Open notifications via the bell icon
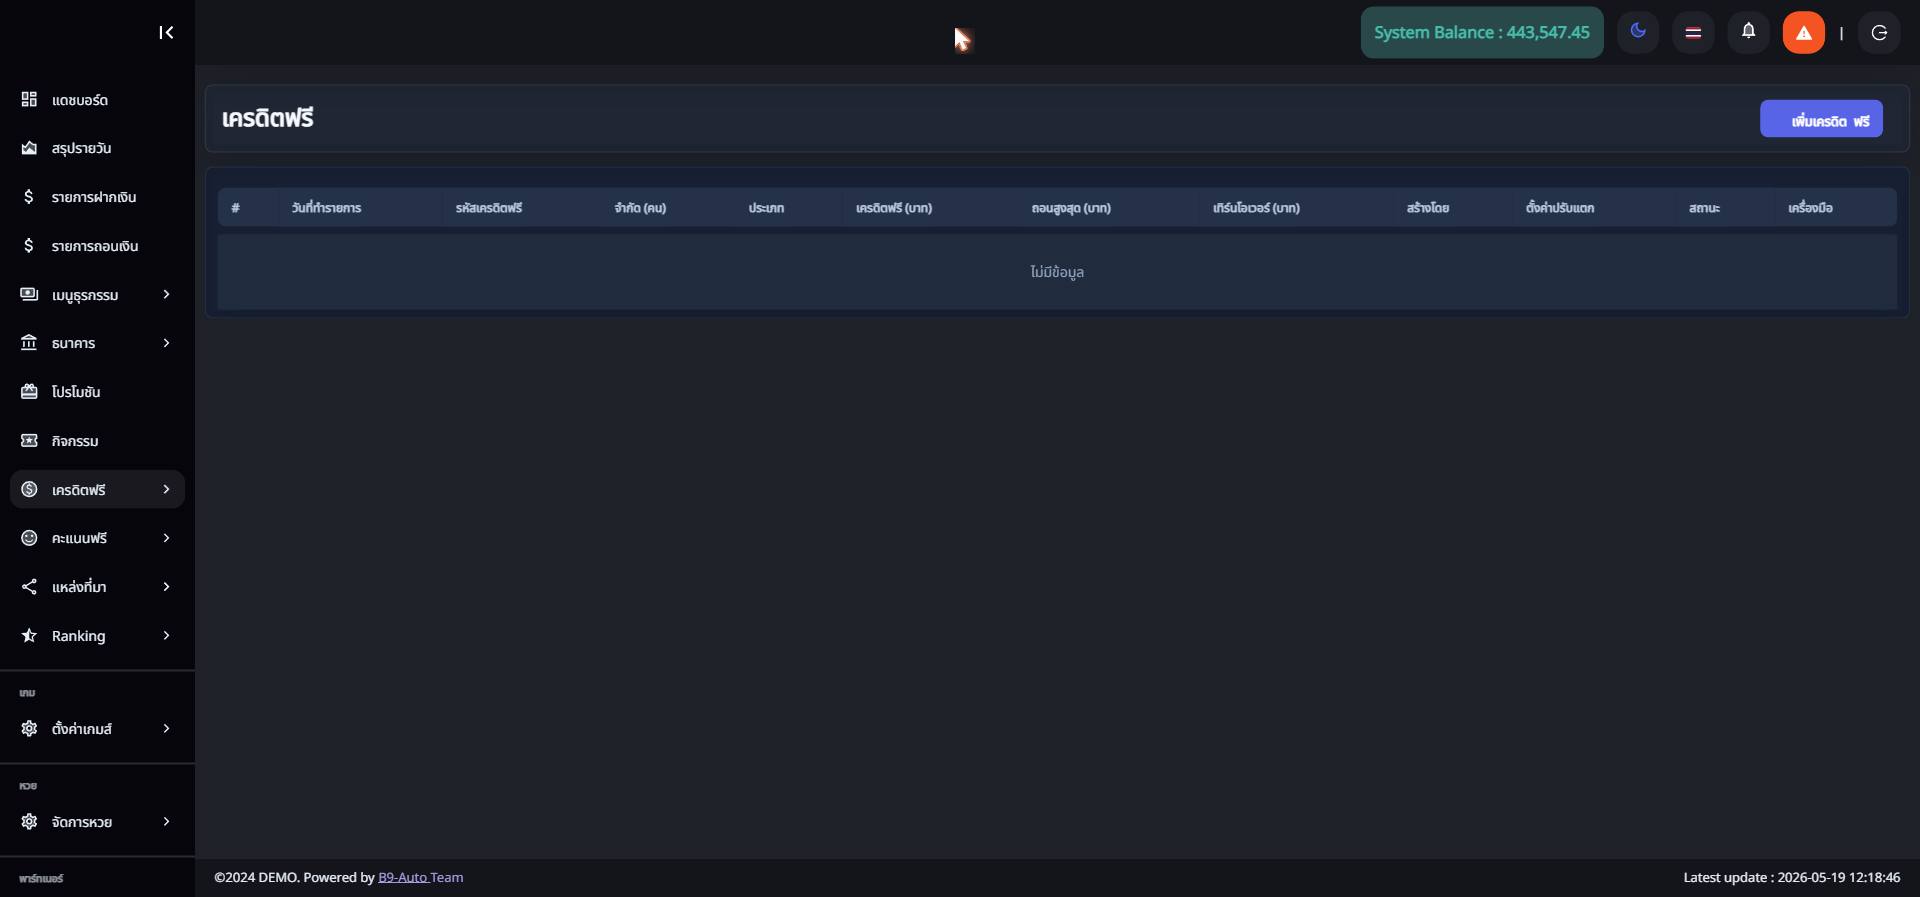 [x=1748, y=32]
